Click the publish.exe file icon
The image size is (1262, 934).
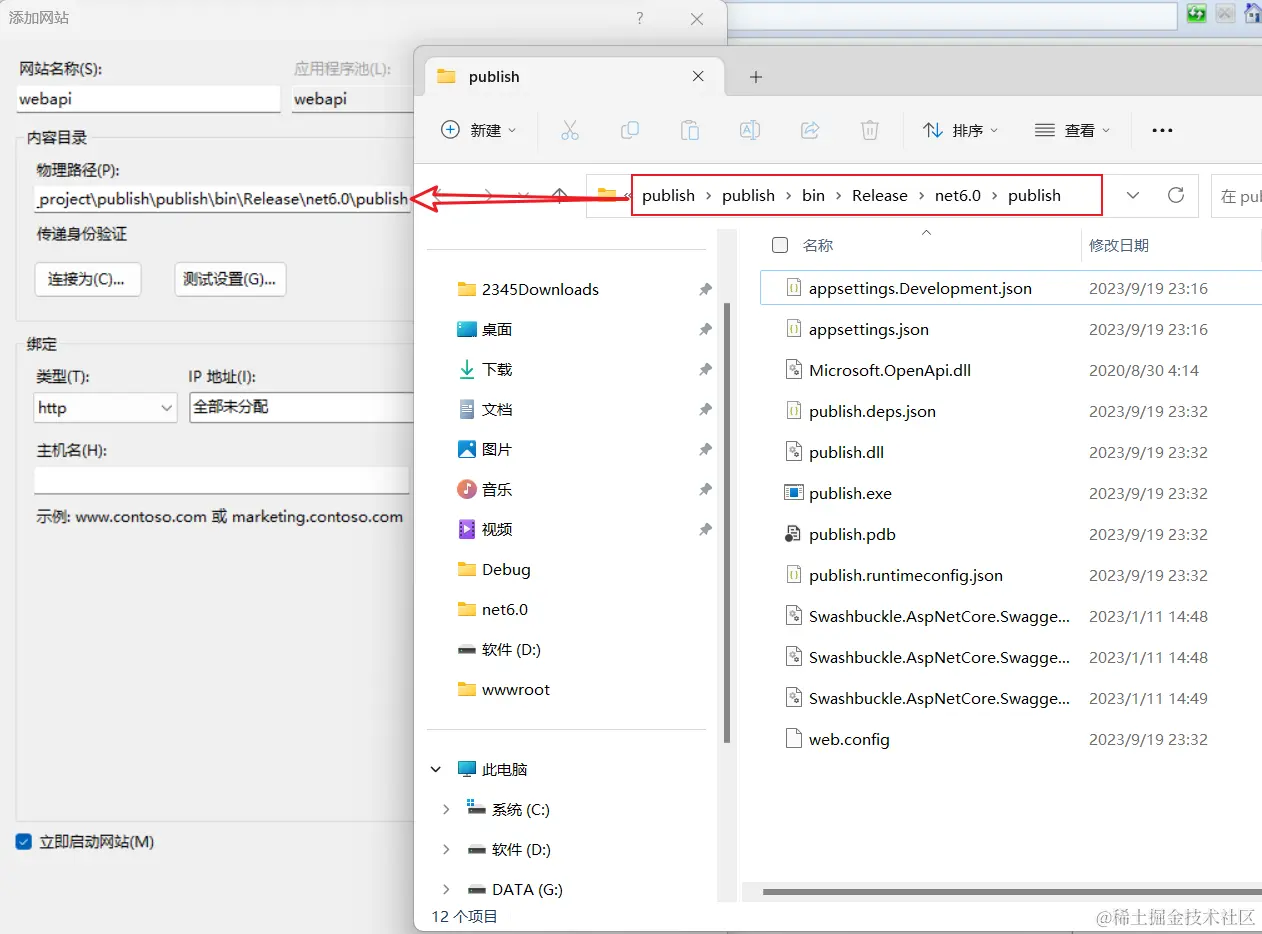coord(793,493)
